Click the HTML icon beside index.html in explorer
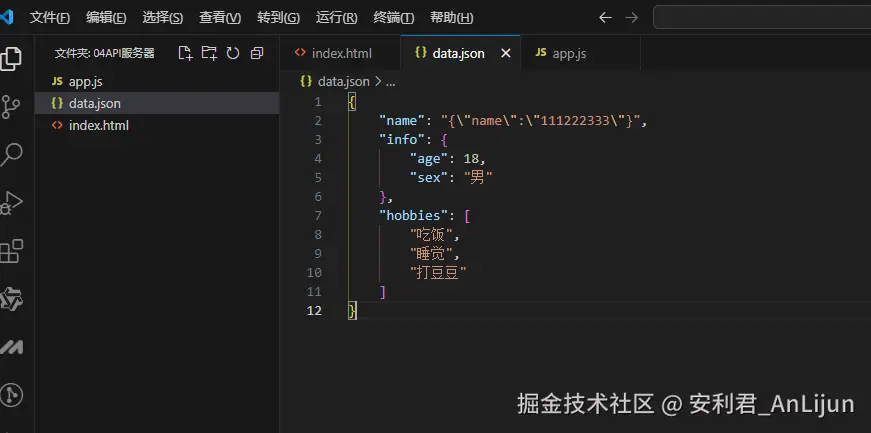The image size is (871, 433). pyautogui.click(x=57, y=125)
